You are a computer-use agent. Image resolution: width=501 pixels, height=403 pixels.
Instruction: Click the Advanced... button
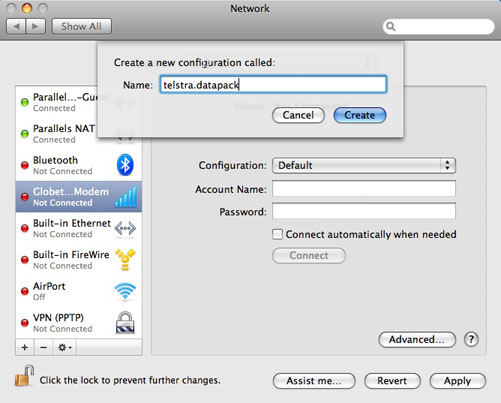pos(417,339)
